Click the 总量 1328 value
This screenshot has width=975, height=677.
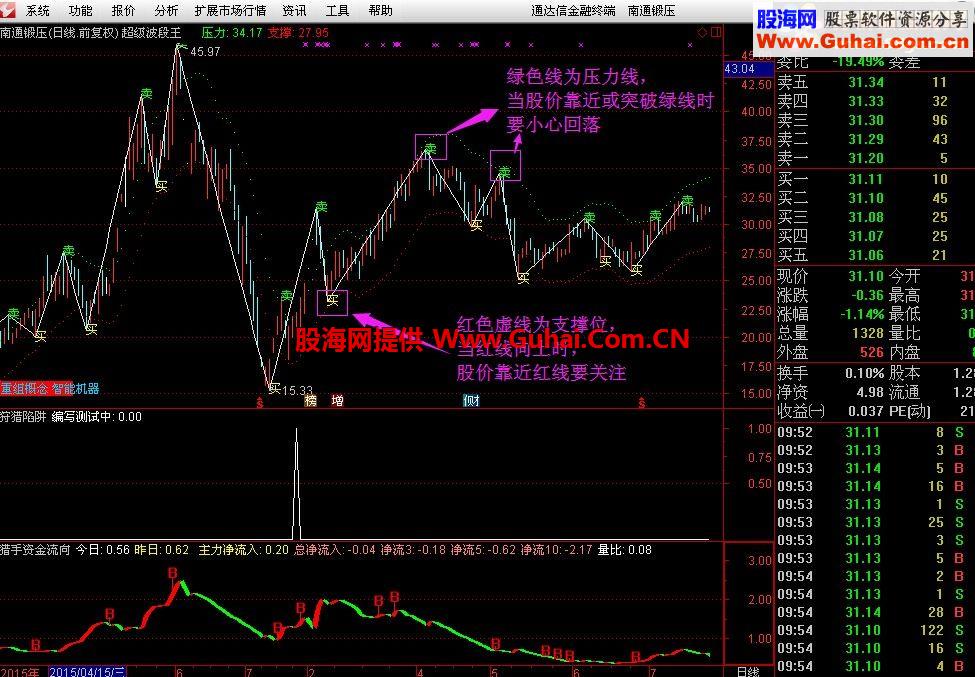(868, 333)
